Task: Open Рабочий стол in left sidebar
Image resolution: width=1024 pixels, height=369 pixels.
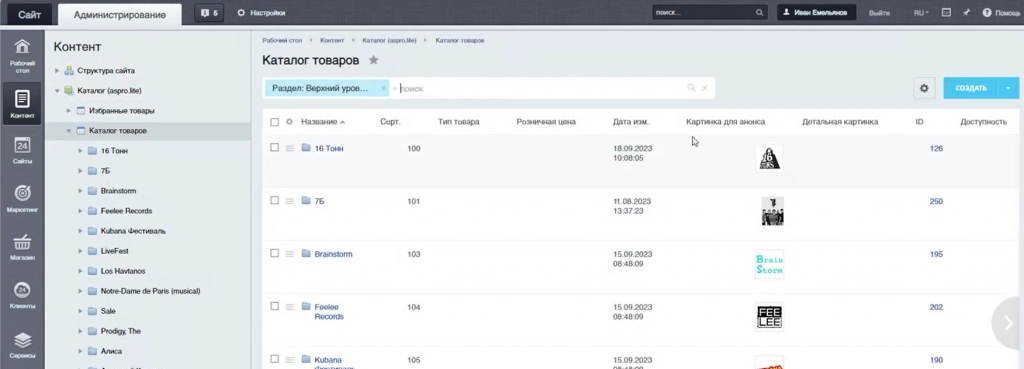Action: tap(22, 56)
